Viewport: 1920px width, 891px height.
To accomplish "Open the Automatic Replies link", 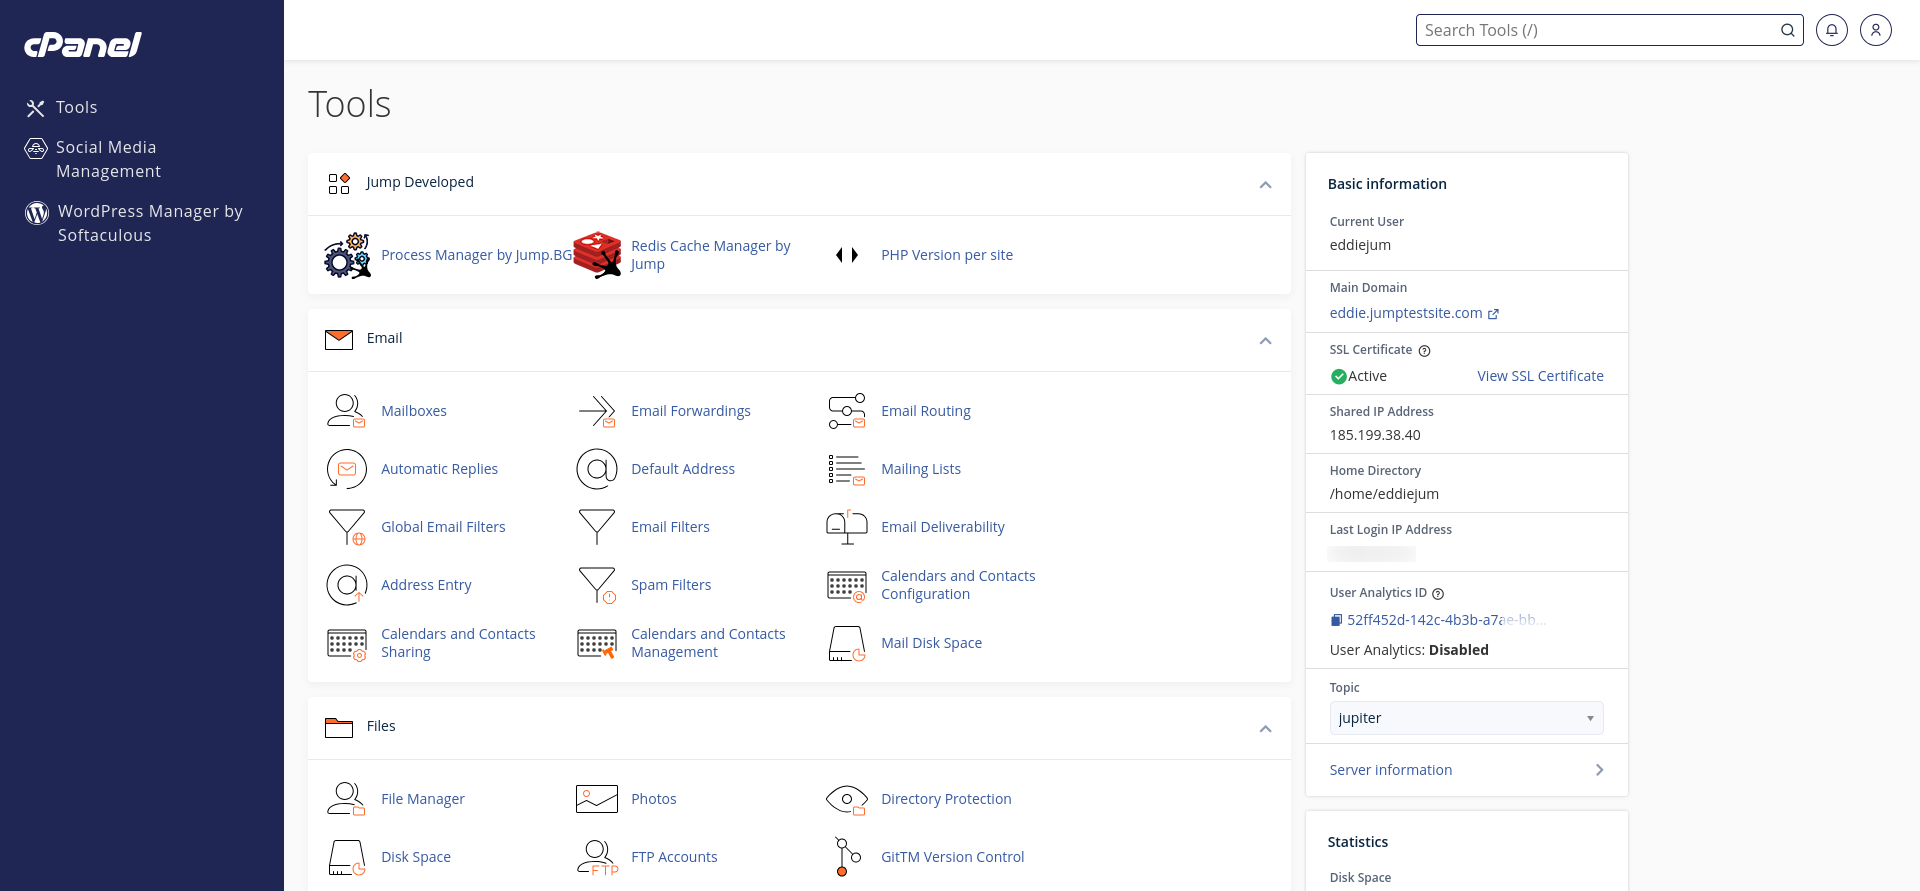I will point(439,469).
